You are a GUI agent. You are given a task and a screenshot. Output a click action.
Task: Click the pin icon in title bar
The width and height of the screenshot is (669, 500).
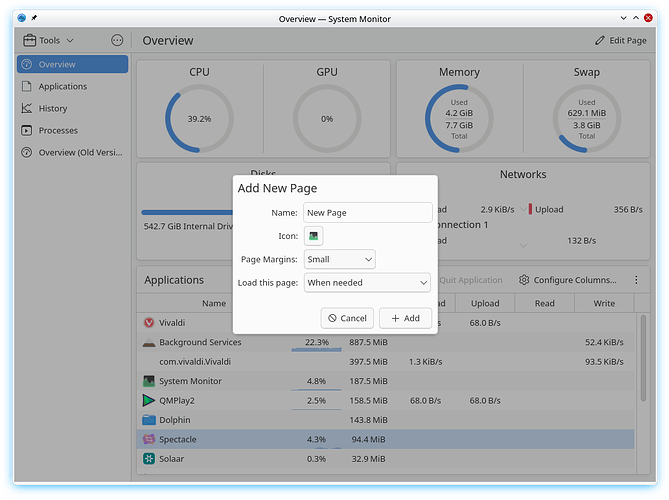tap(35, 18)
